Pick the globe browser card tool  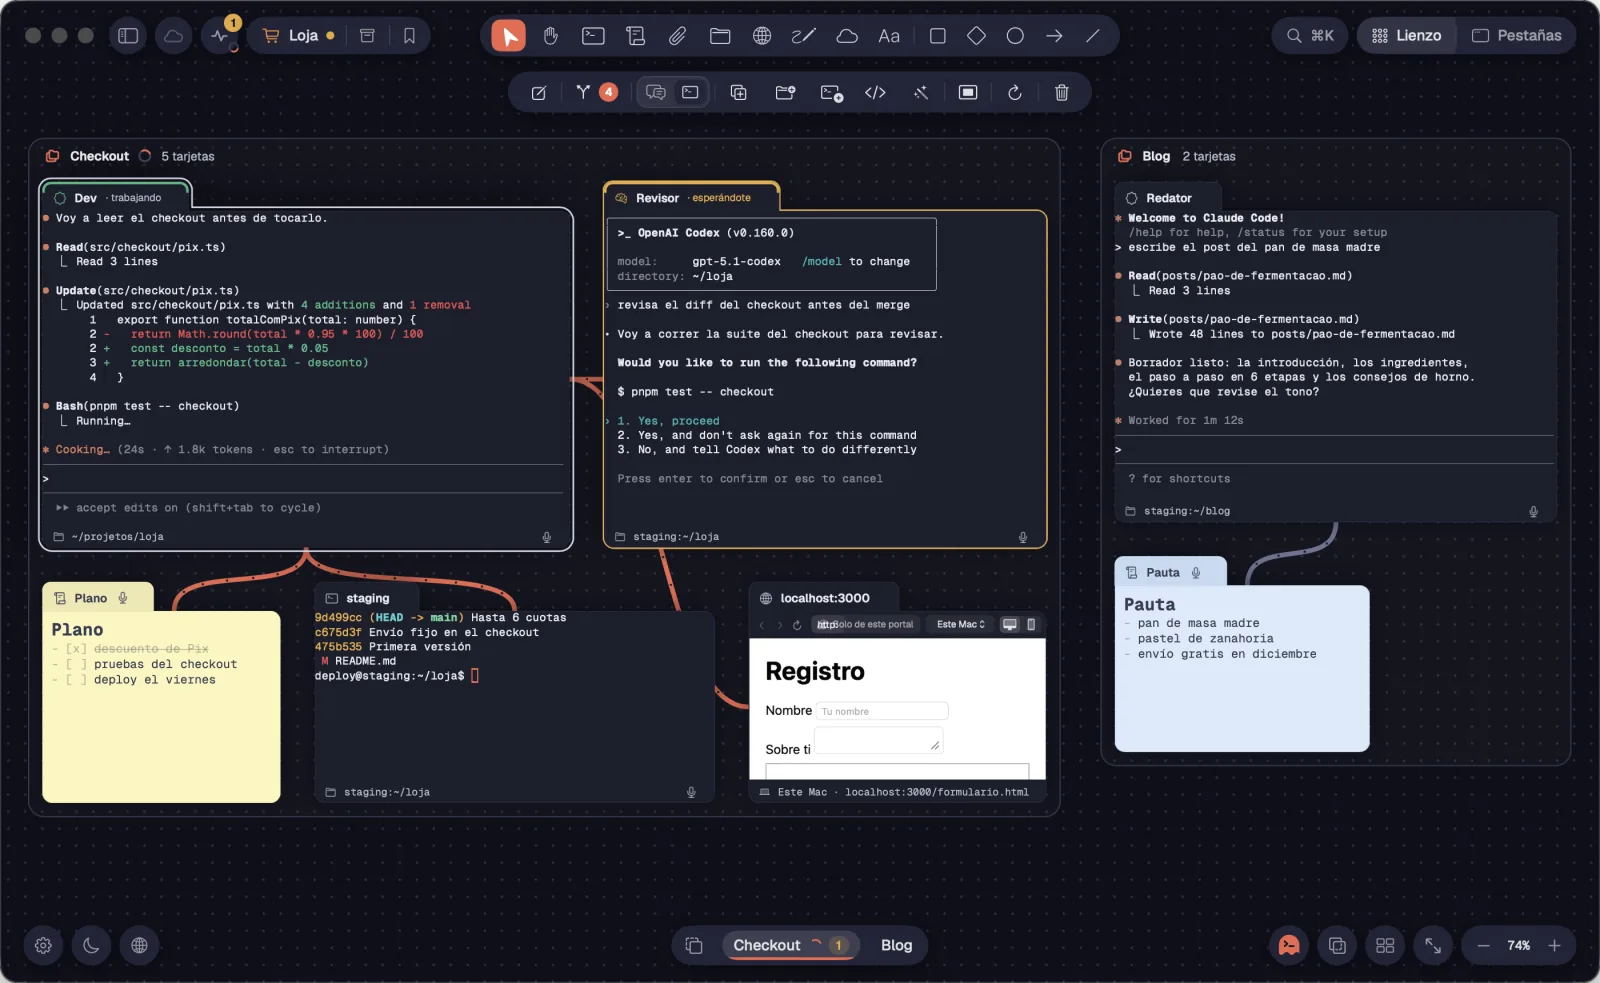pos(762,36)
